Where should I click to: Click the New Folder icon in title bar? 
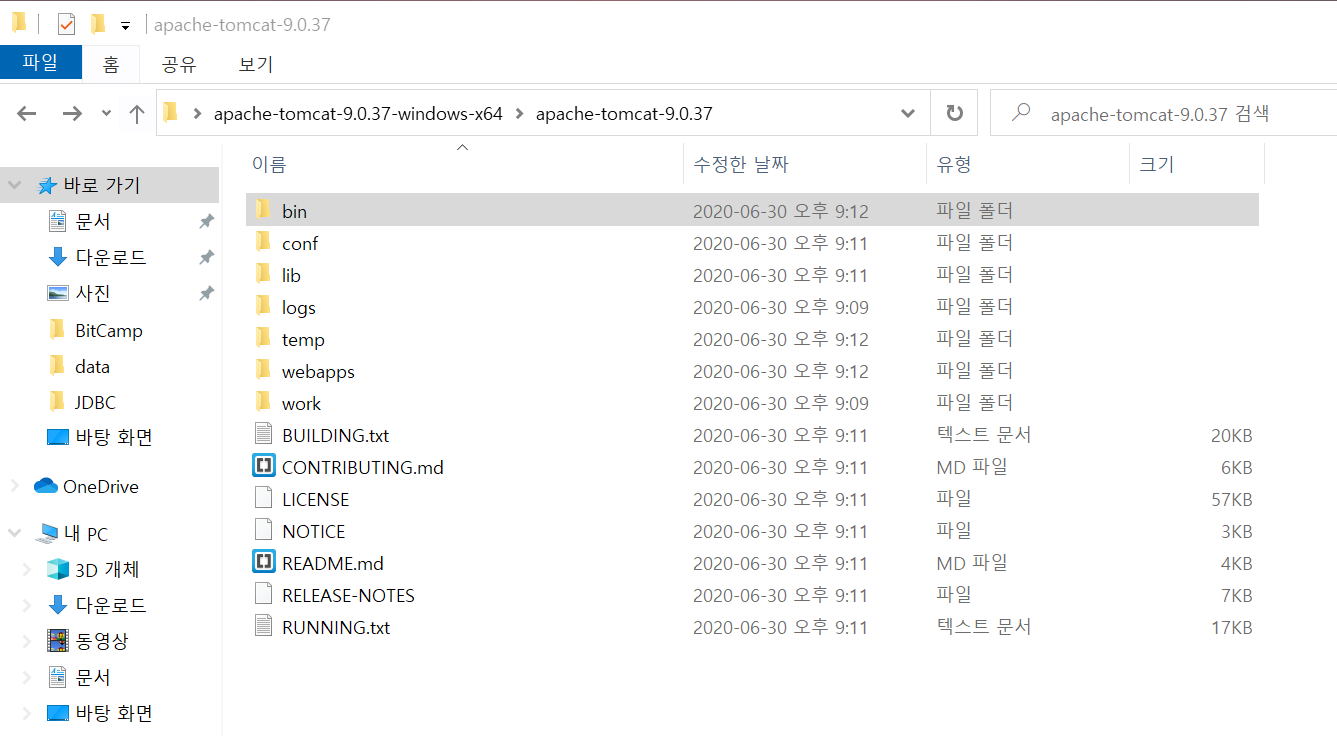pyautogui.click(x=98, y=24)
